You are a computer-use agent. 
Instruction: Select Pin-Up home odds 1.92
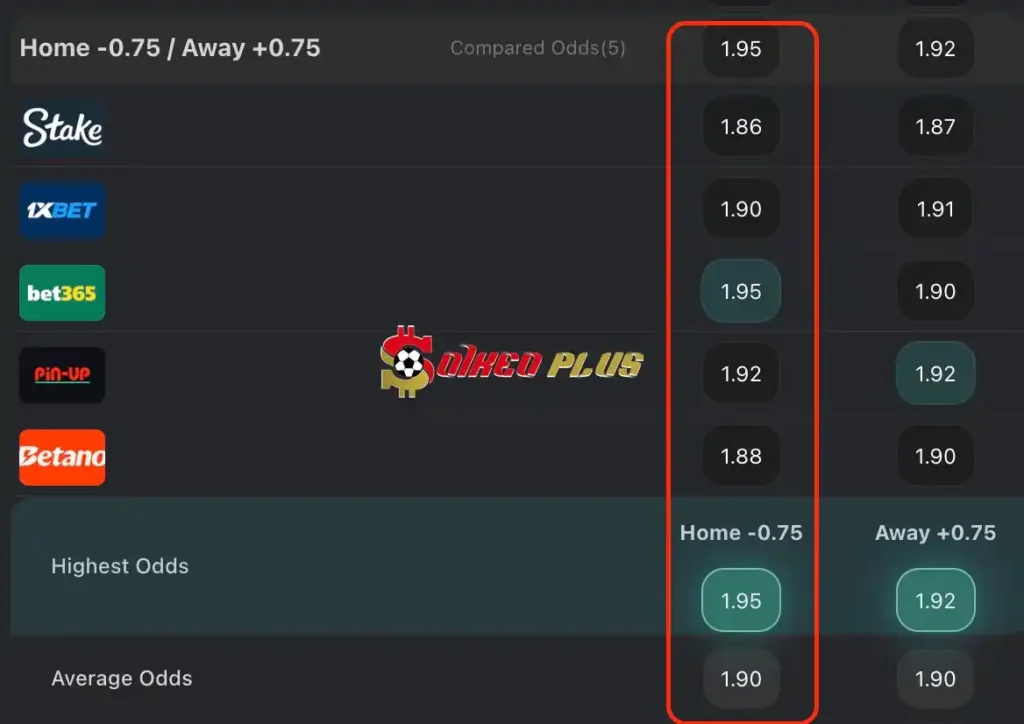(741, 373)
